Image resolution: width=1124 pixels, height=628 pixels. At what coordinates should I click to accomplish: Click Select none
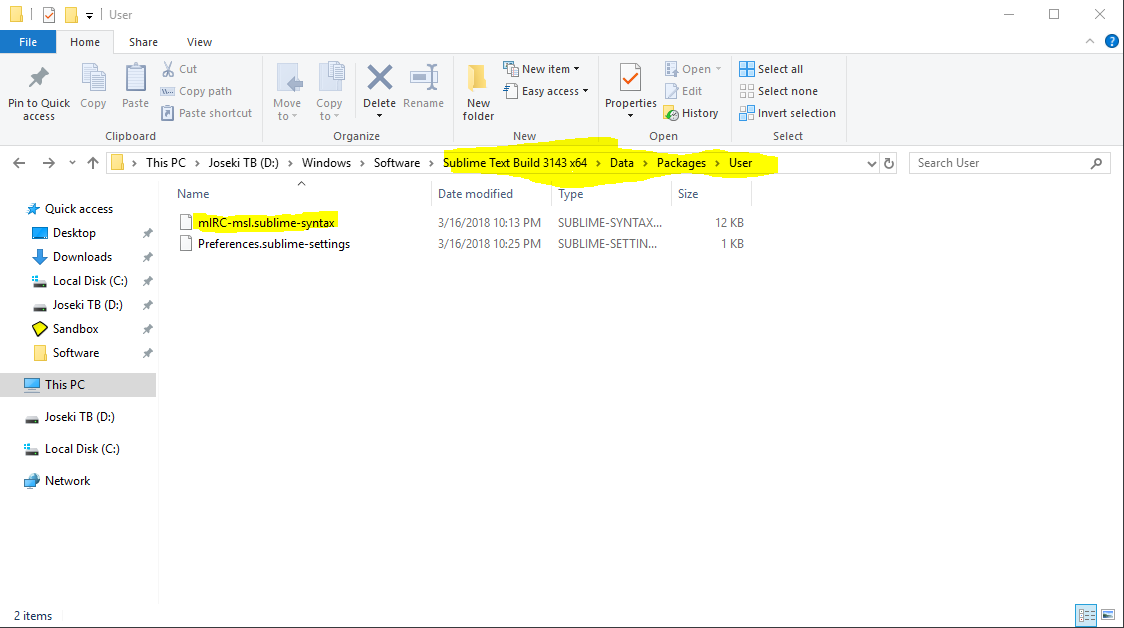click(x=778, y=91)
